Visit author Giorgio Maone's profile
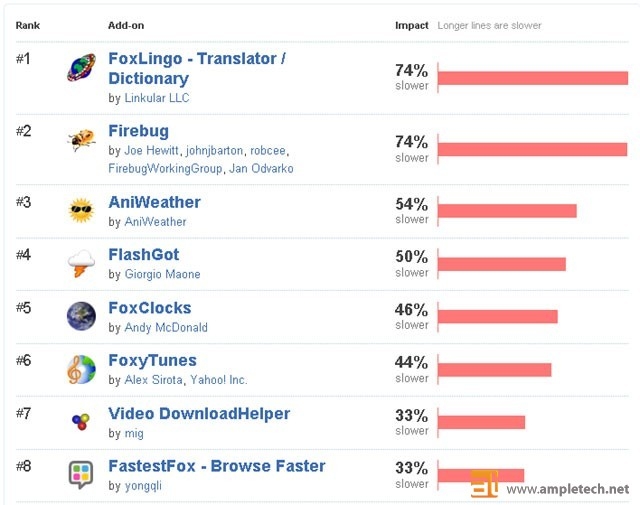The height and width of the screenshot is (505, 640). click(162, 274)
